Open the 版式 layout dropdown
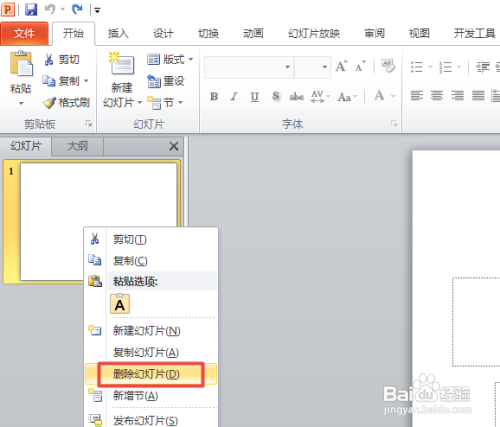The image size is (500, 427). 170,59
